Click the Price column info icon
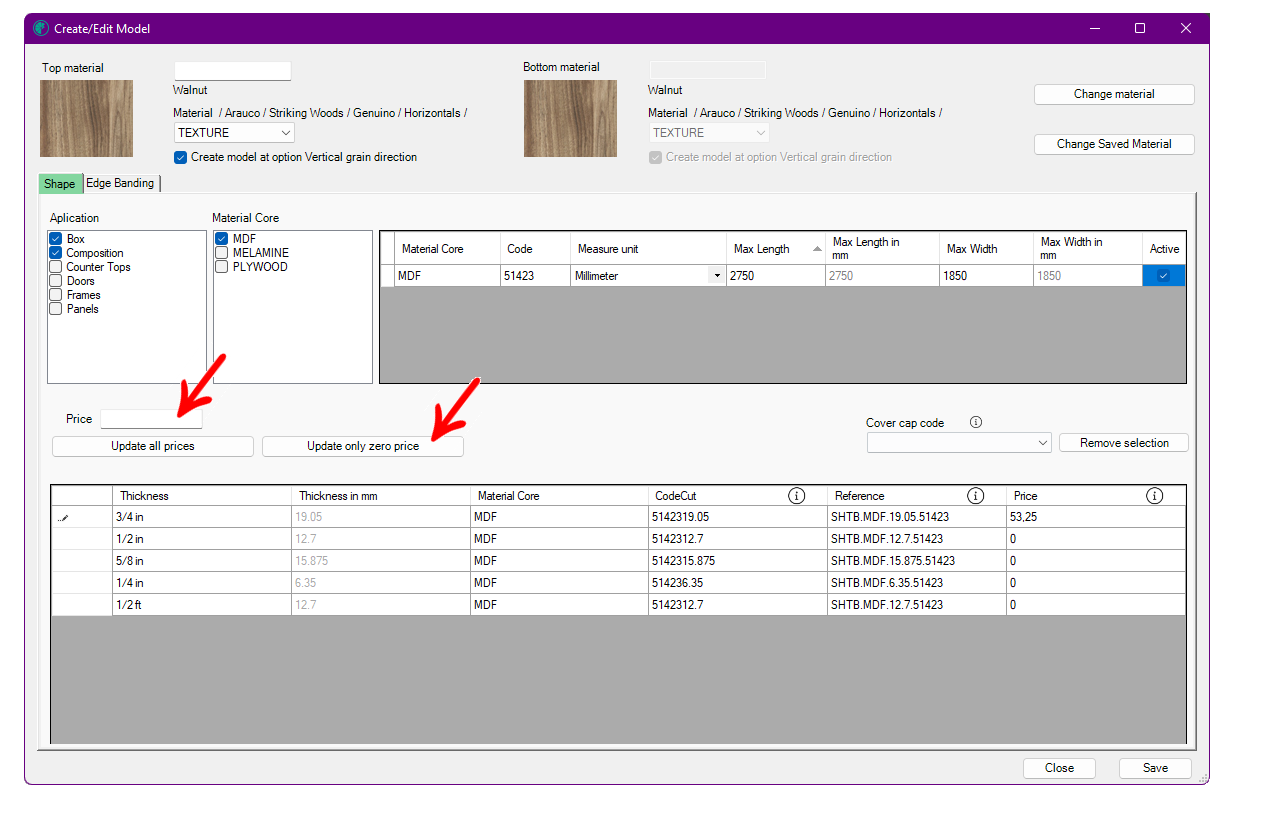The image size is (1275, 837). coord(1155,496)
